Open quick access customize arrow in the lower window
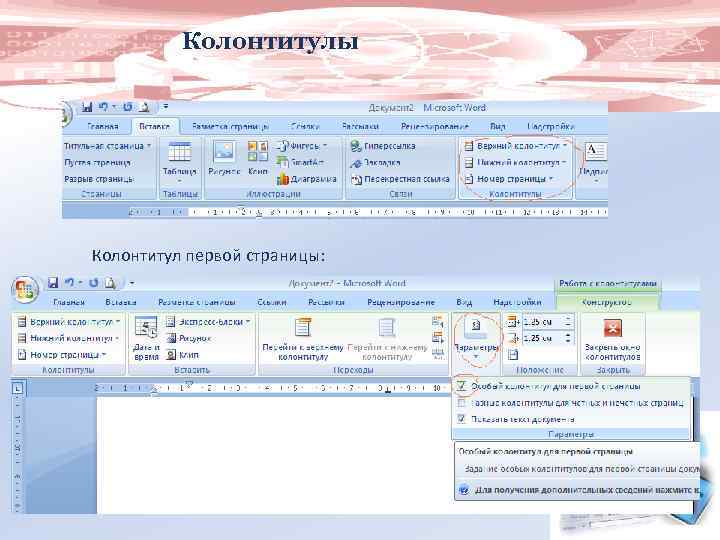 [132, 283]
